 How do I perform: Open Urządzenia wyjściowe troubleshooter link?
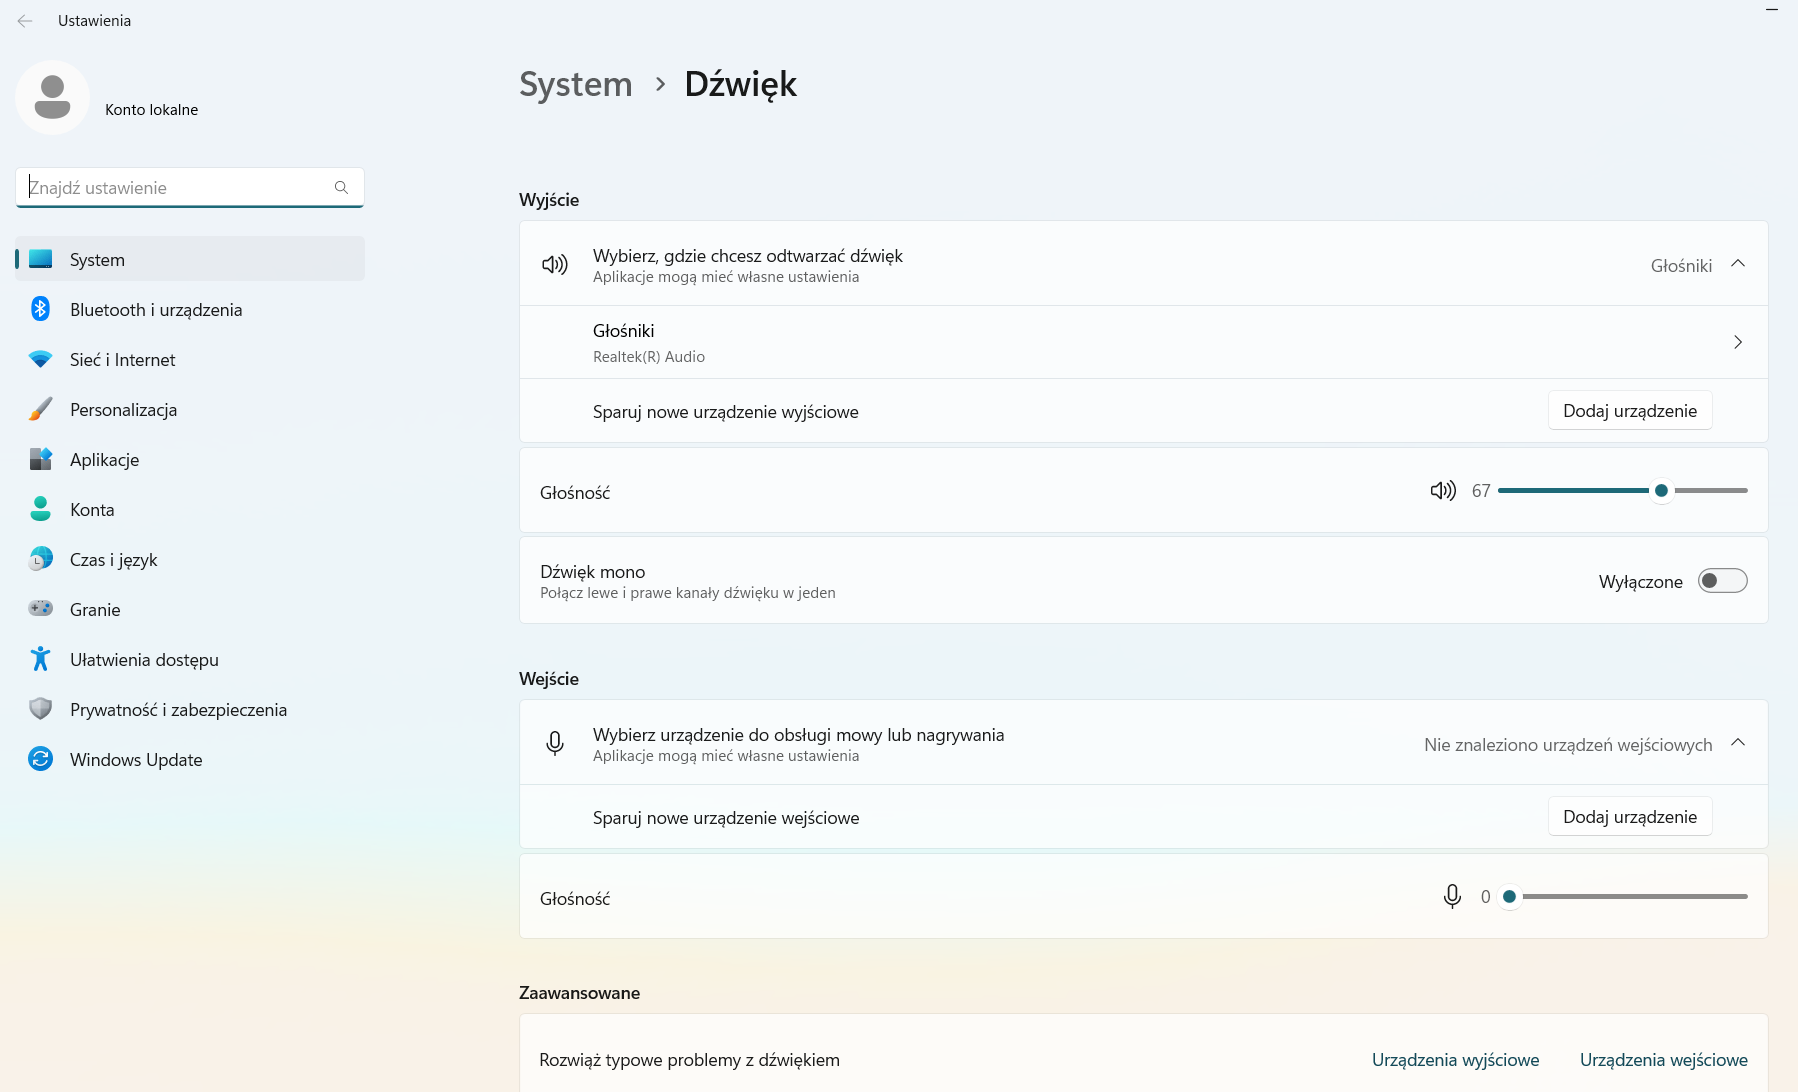click(1455, 1060)
